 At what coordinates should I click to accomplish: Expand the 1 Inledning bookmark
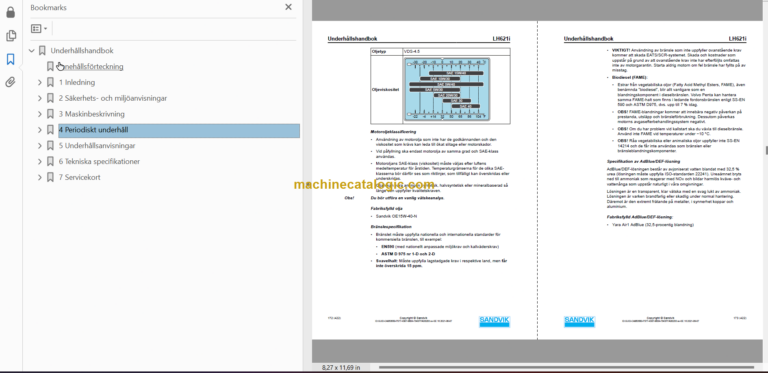click(x=40, y=82)
